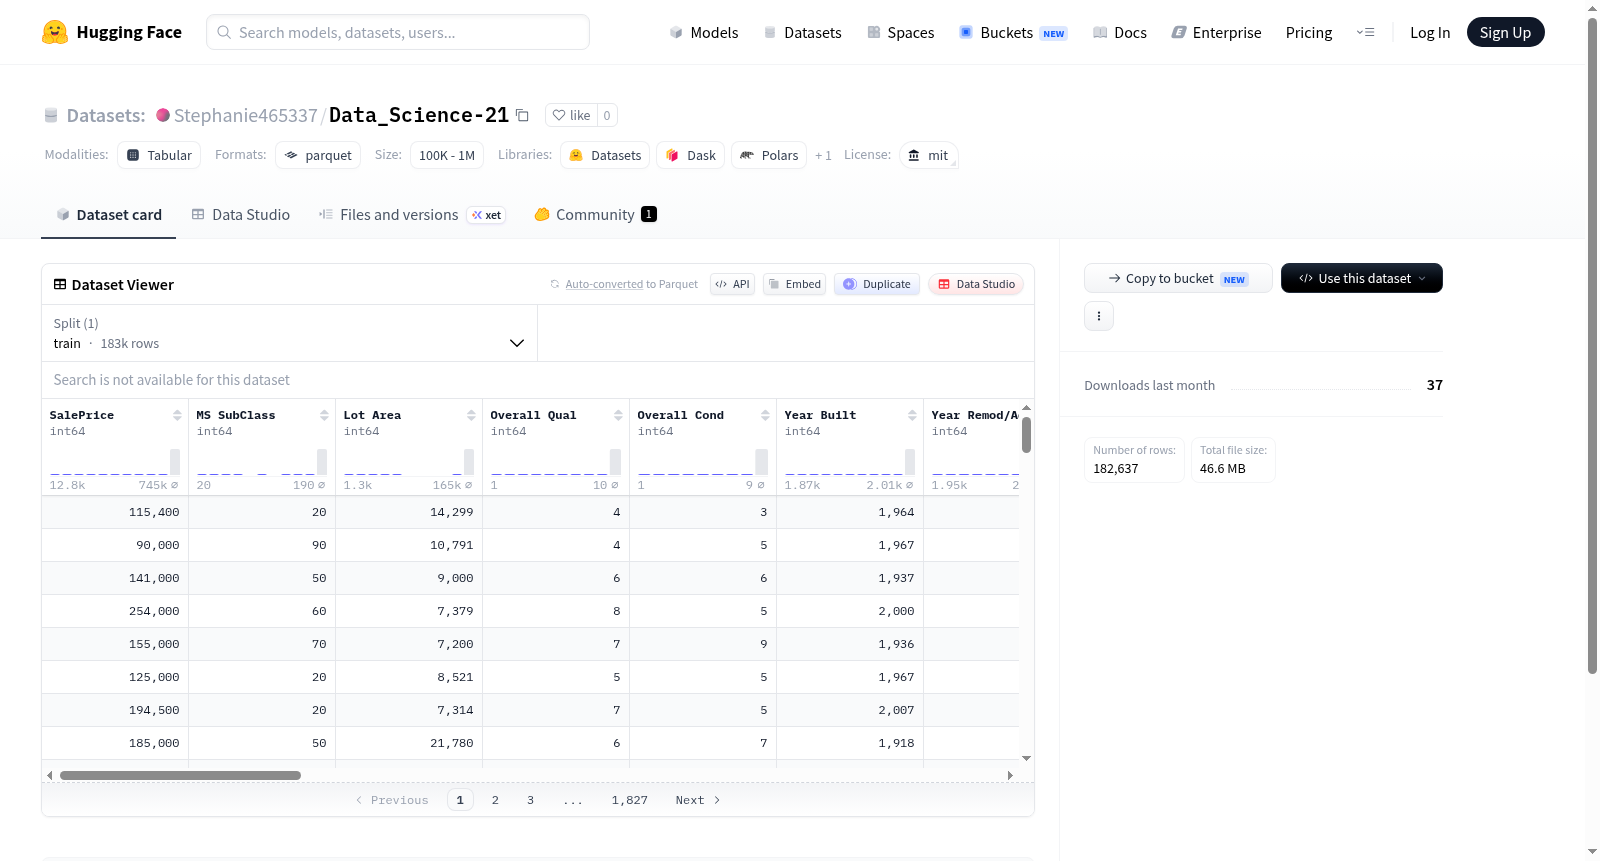This screenshot has height=861, width=1600.
Task: Sort the Year Built column
Action: click(x=912, y=415)
